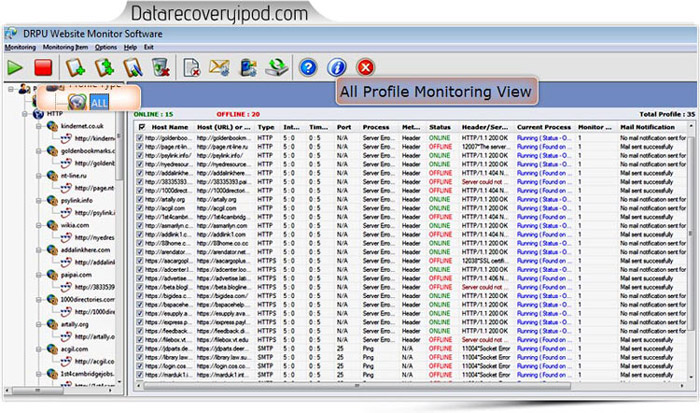The height and width of the screenshot is (413, 700).
Task: Open envelope mail settings icon
Action: (219, 67)
